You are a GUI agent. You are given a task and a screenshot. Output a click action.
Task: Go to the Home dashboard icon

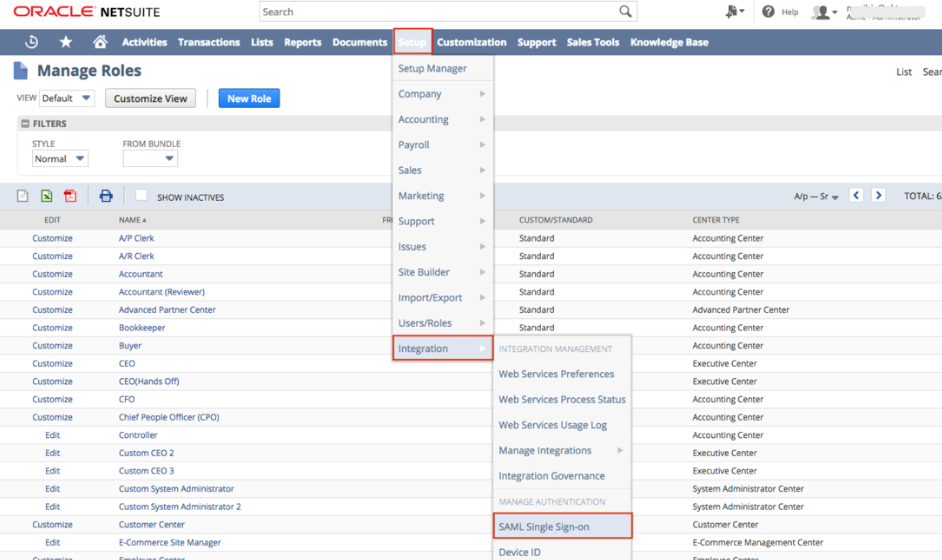(x=100, y=42)
